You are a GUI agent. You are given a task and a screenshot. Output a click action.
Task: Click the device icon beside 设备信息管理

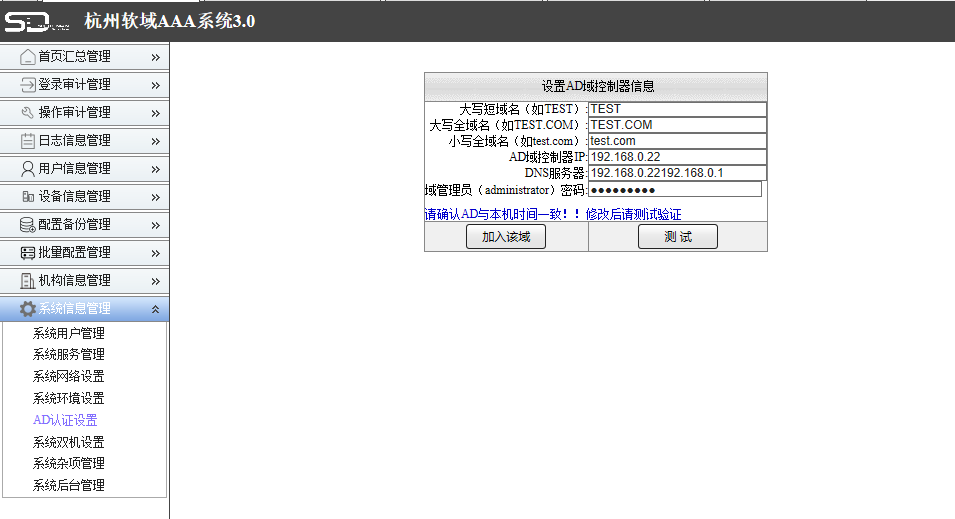point(27,197)
